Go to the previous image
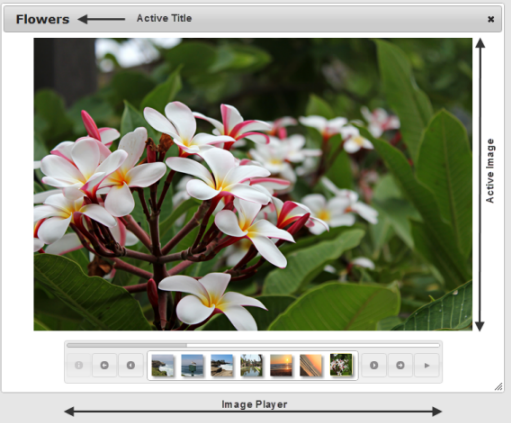The width and height of the screenshot is (511, 423). 131,365
